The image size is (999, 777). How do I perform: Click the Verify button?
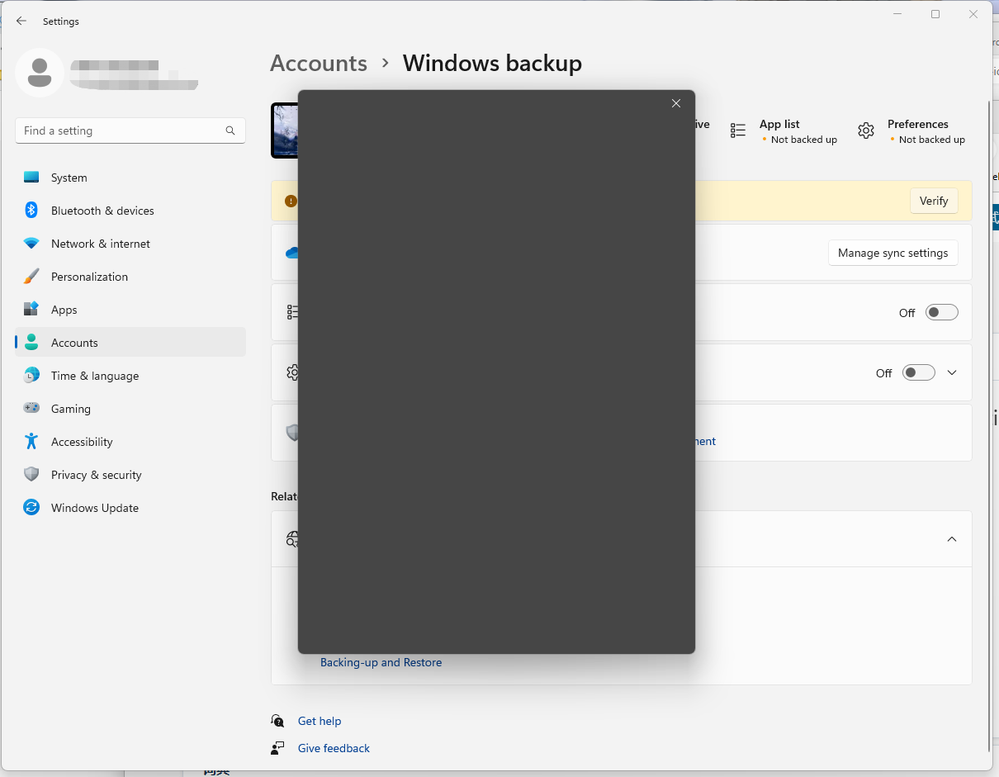coord(933,201)
